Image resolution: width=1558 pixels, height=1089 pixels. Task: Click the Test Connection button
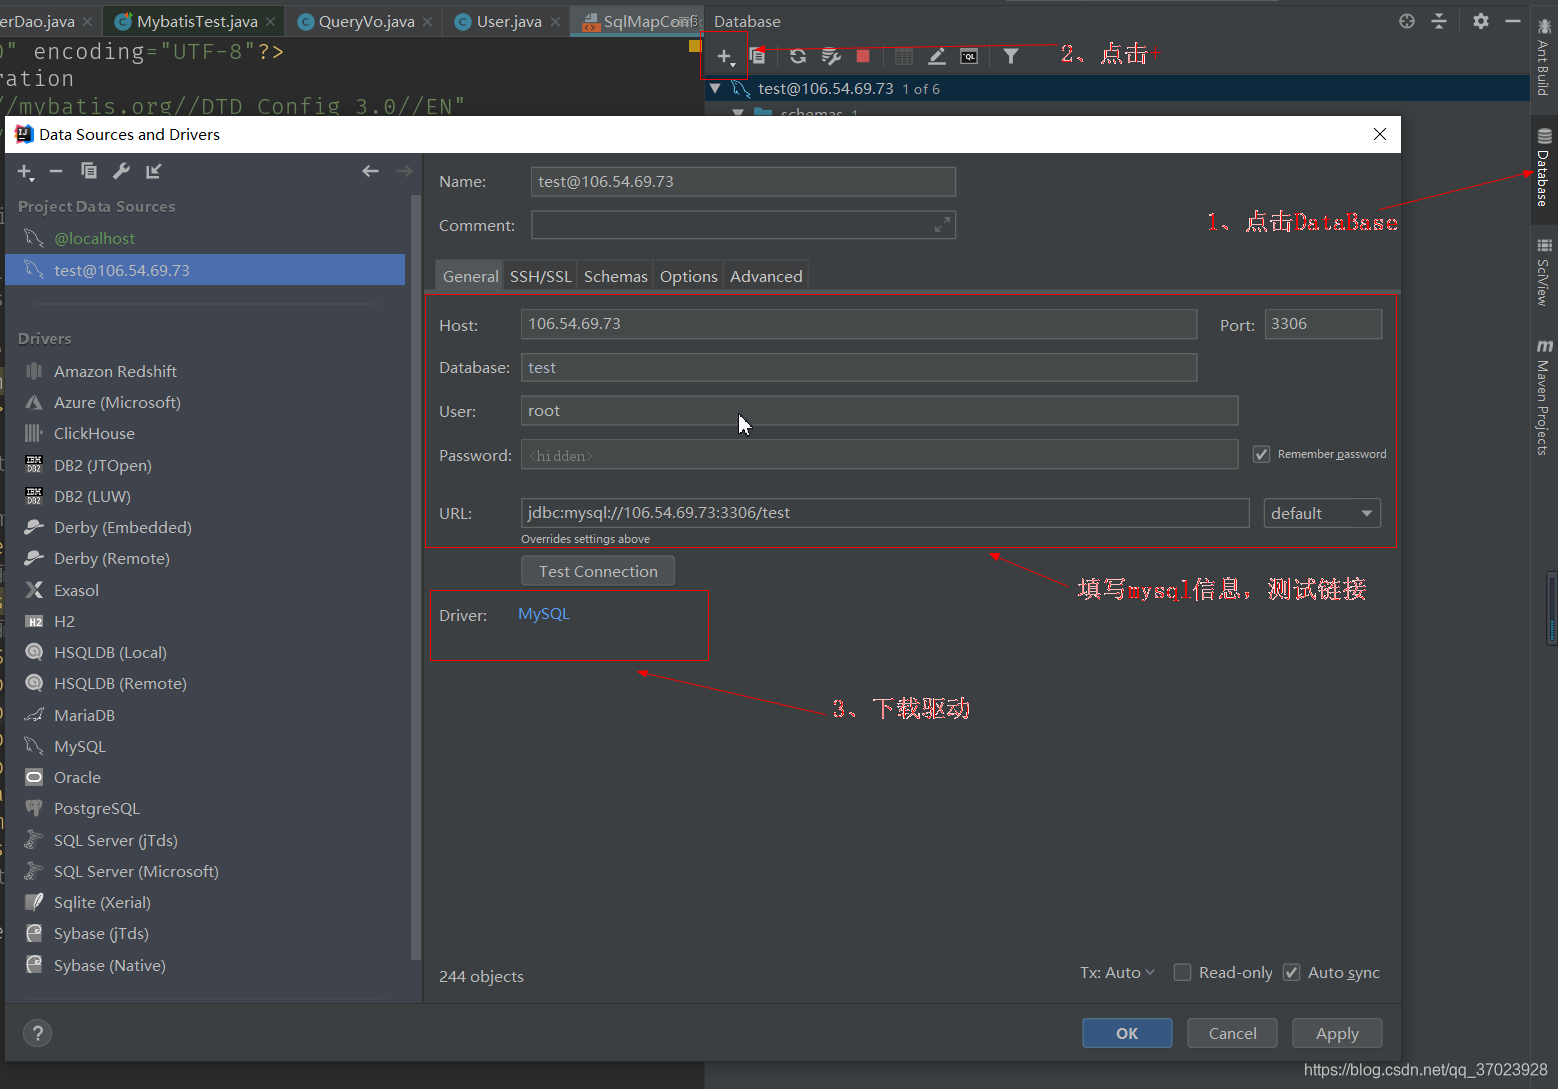tap(598, 571)
